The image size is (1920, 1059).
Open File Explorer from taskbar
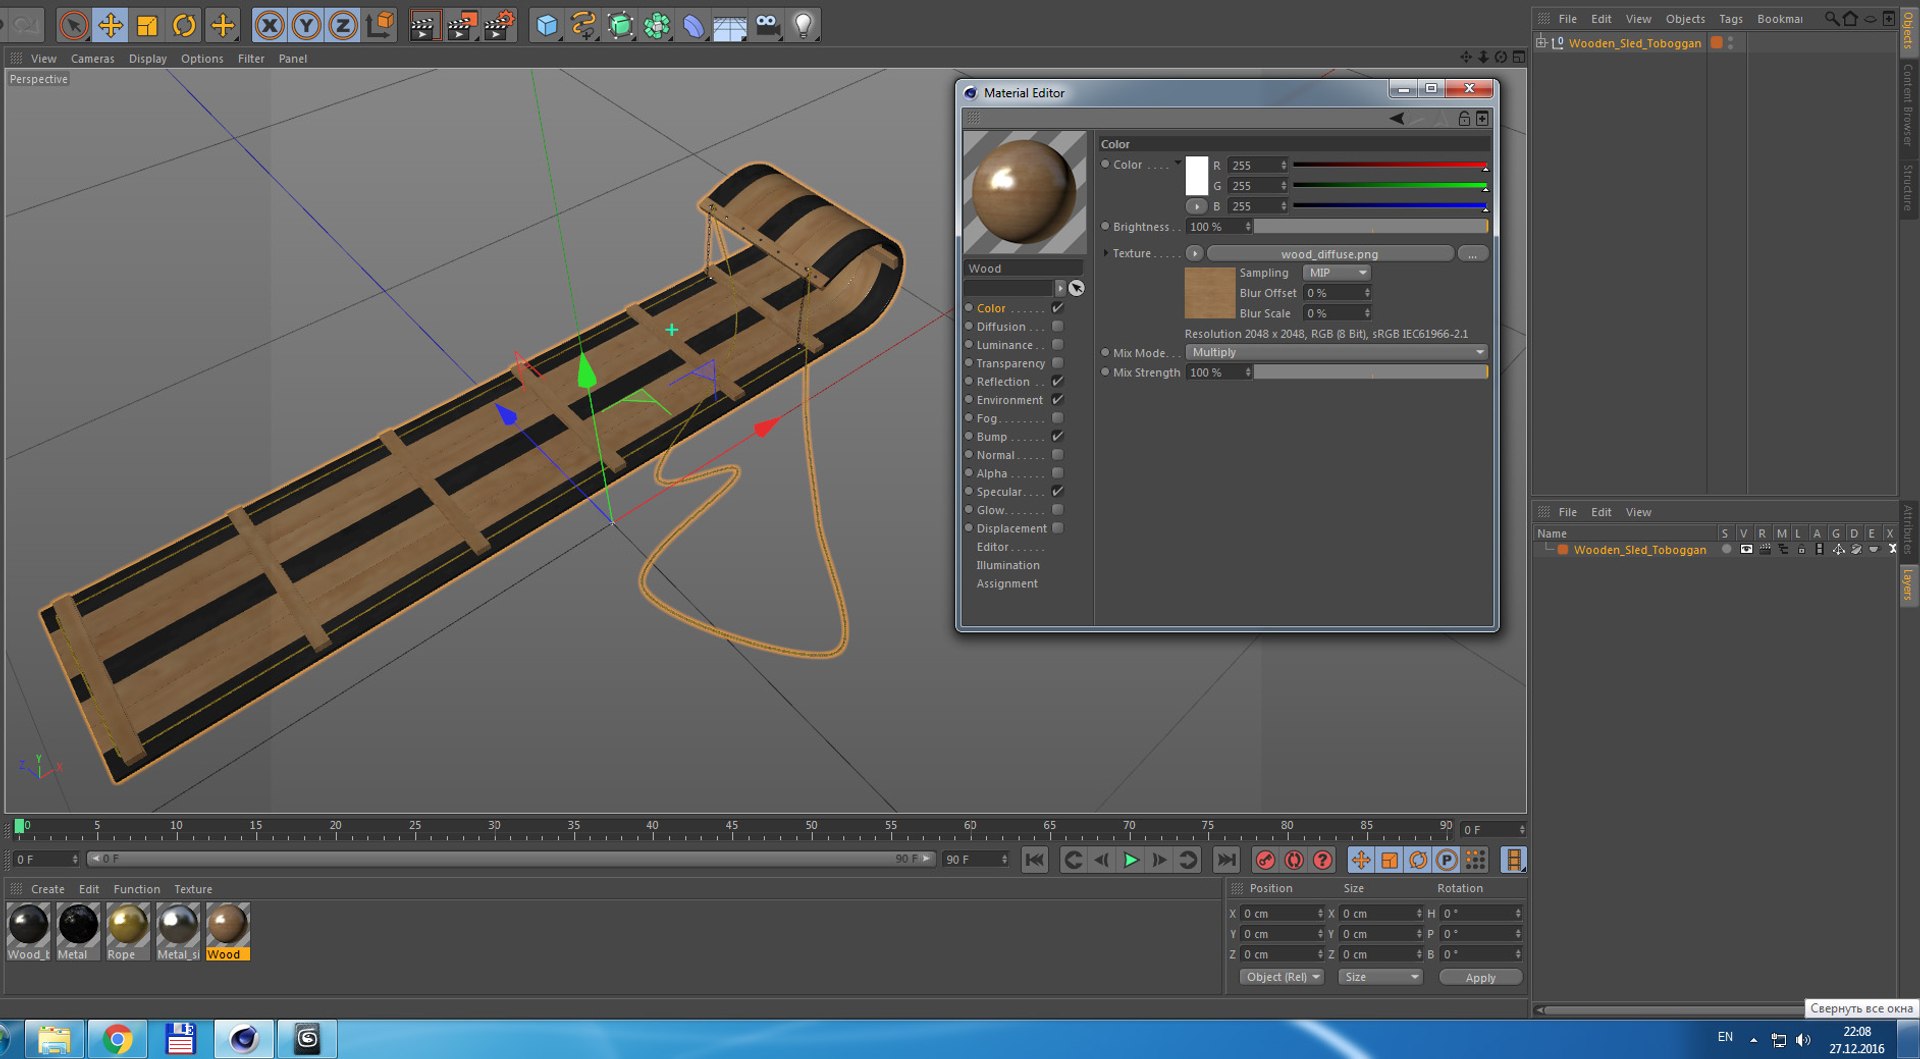click(54, 1040)
